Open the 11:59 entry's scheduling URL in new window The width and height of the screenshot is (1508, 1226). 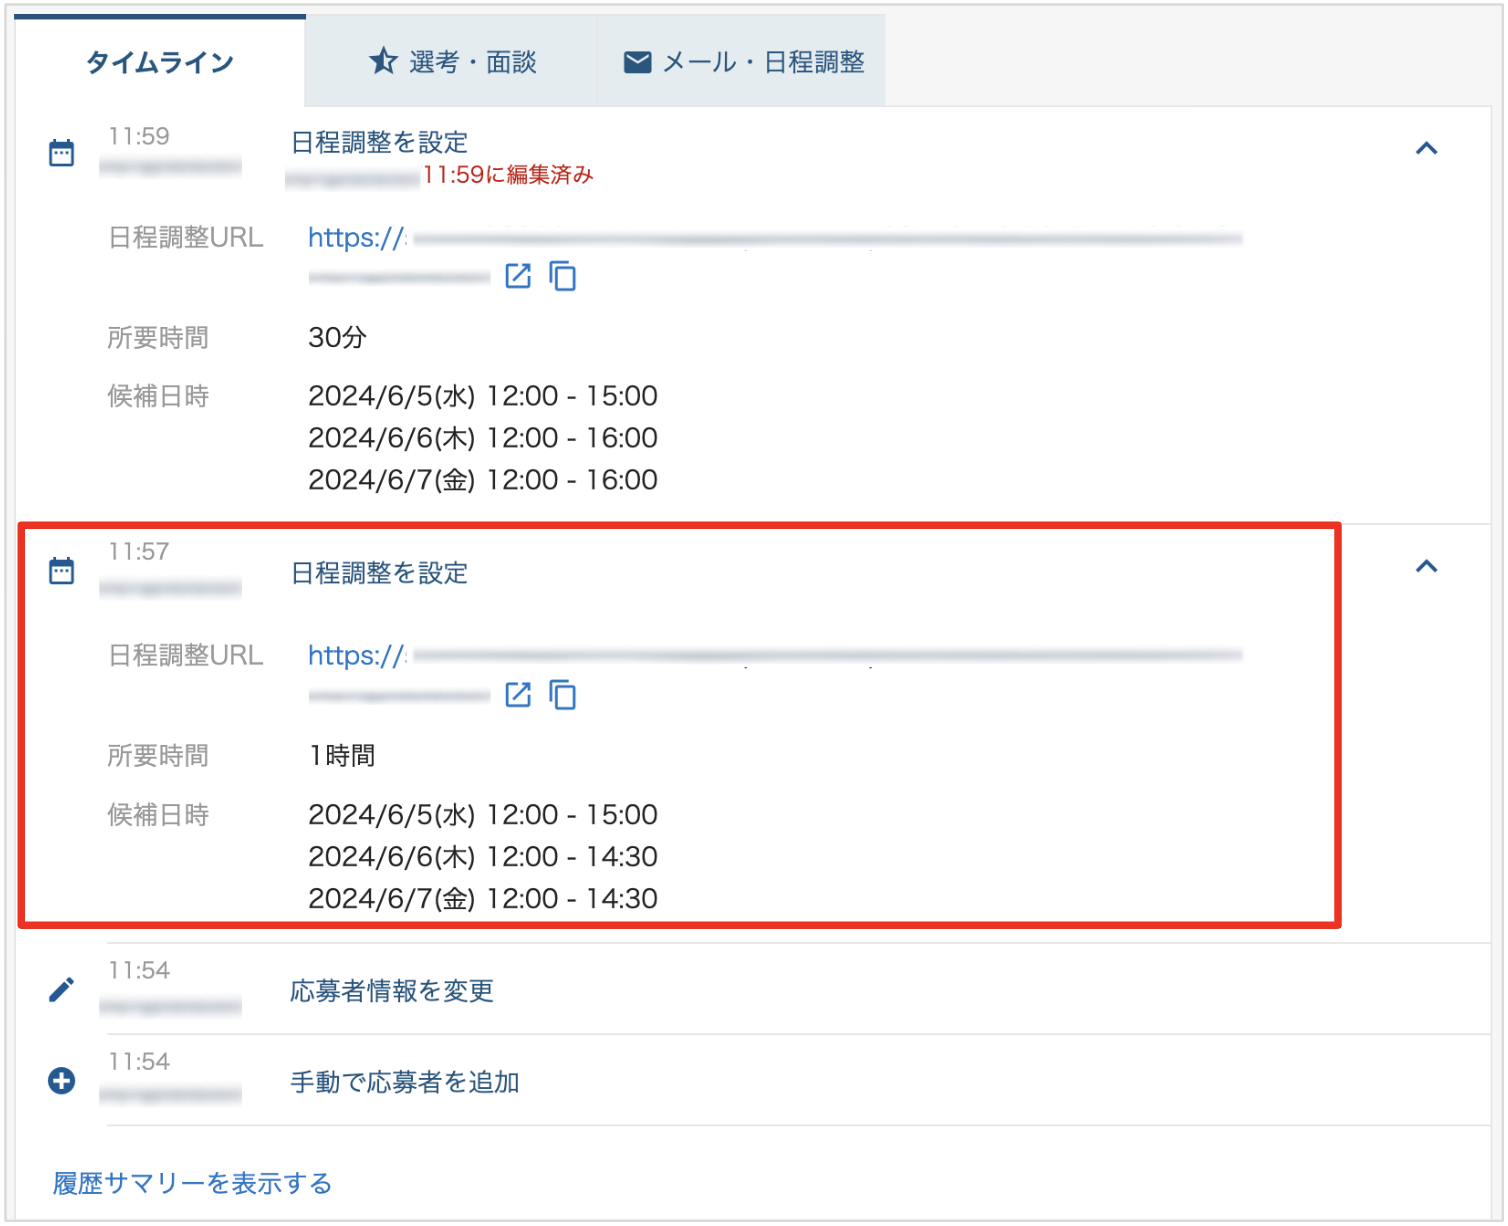click(518, 276)
